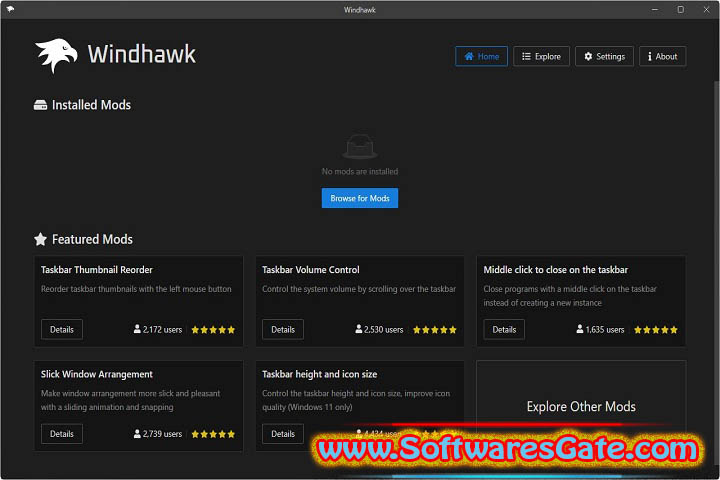Click the Browse for Mods button
Image resolution: width=720 pixels, height=480 pixels.
[360, 198]
